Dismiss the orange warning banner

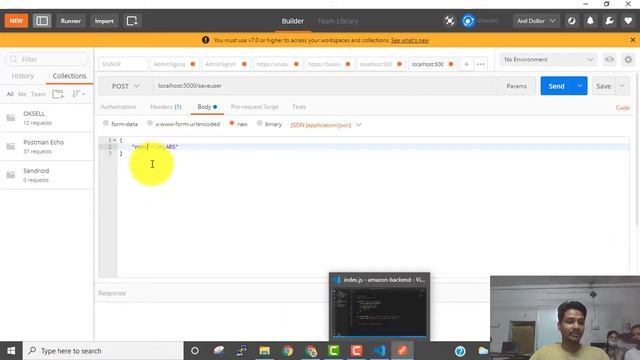click(633, 40)
